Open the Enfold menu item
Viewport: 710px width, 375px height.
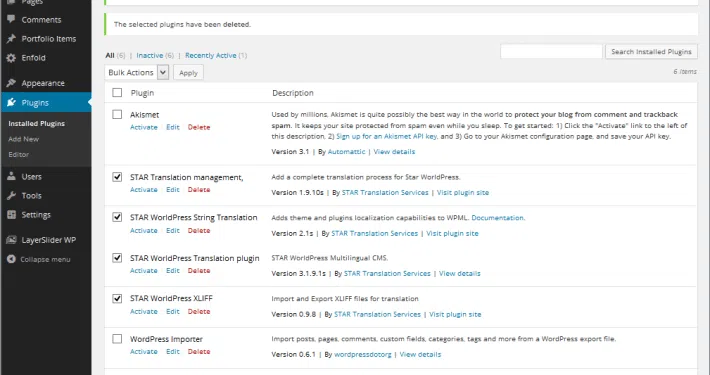click(34, 58)
